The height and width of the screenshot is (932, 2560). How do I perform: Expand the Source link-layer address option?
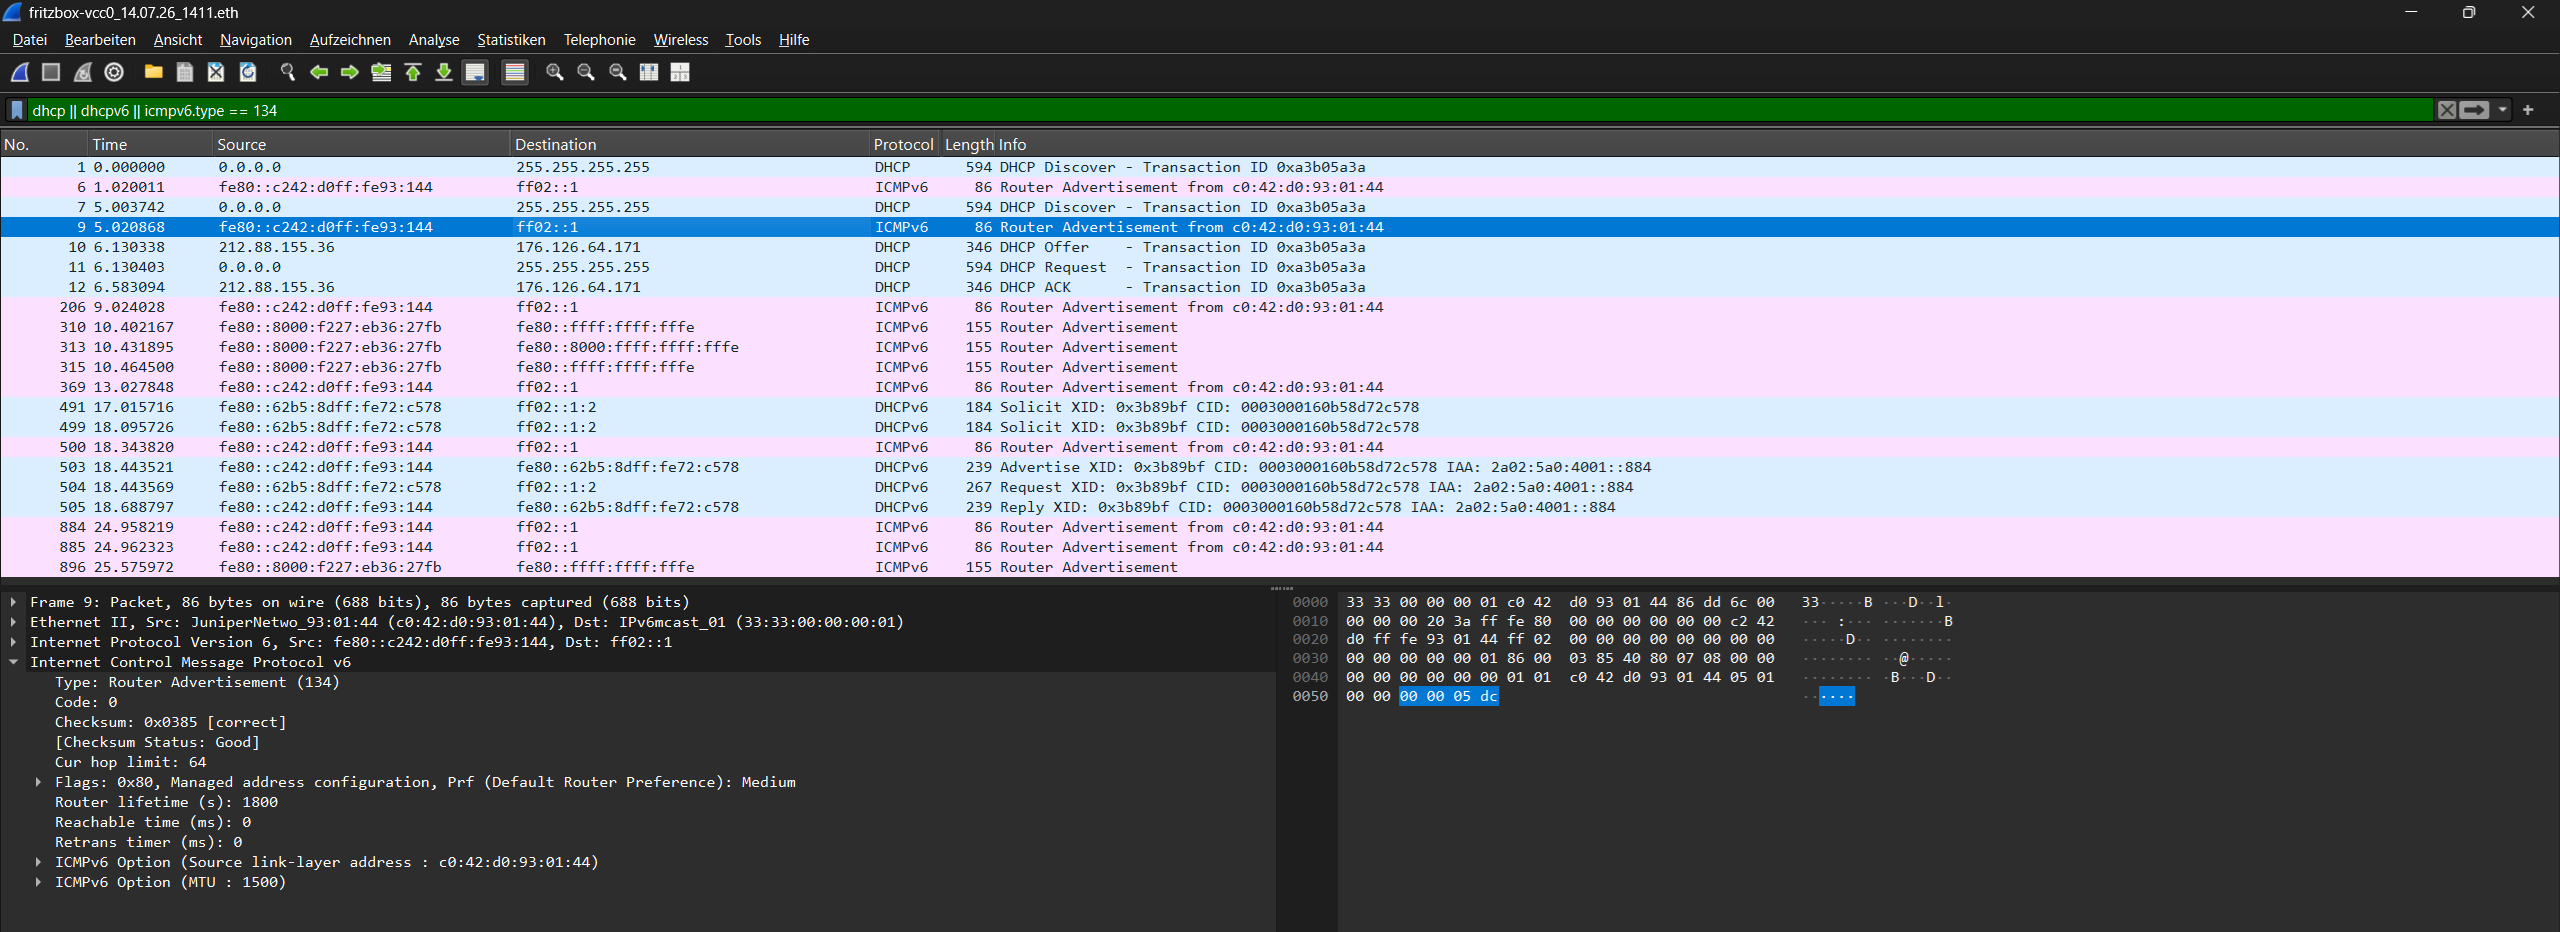38,862
